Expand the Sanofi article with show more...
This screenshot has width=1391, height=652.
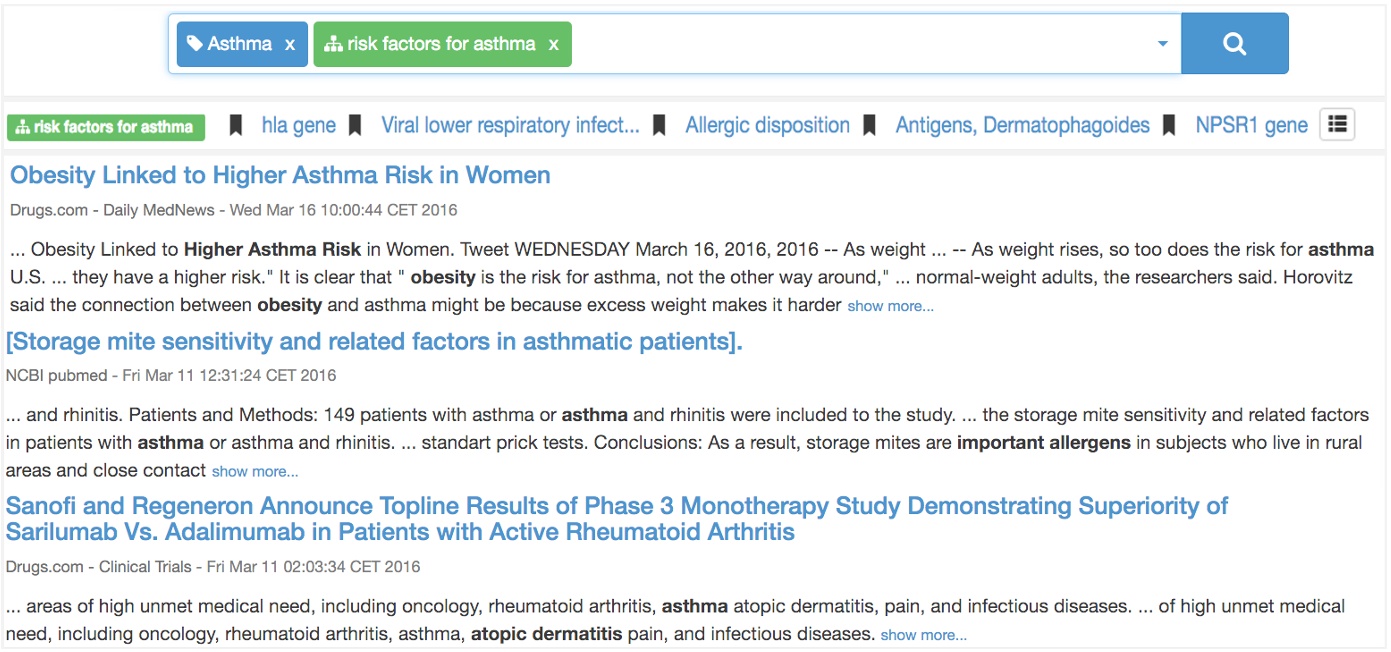(x=923, y=634)
